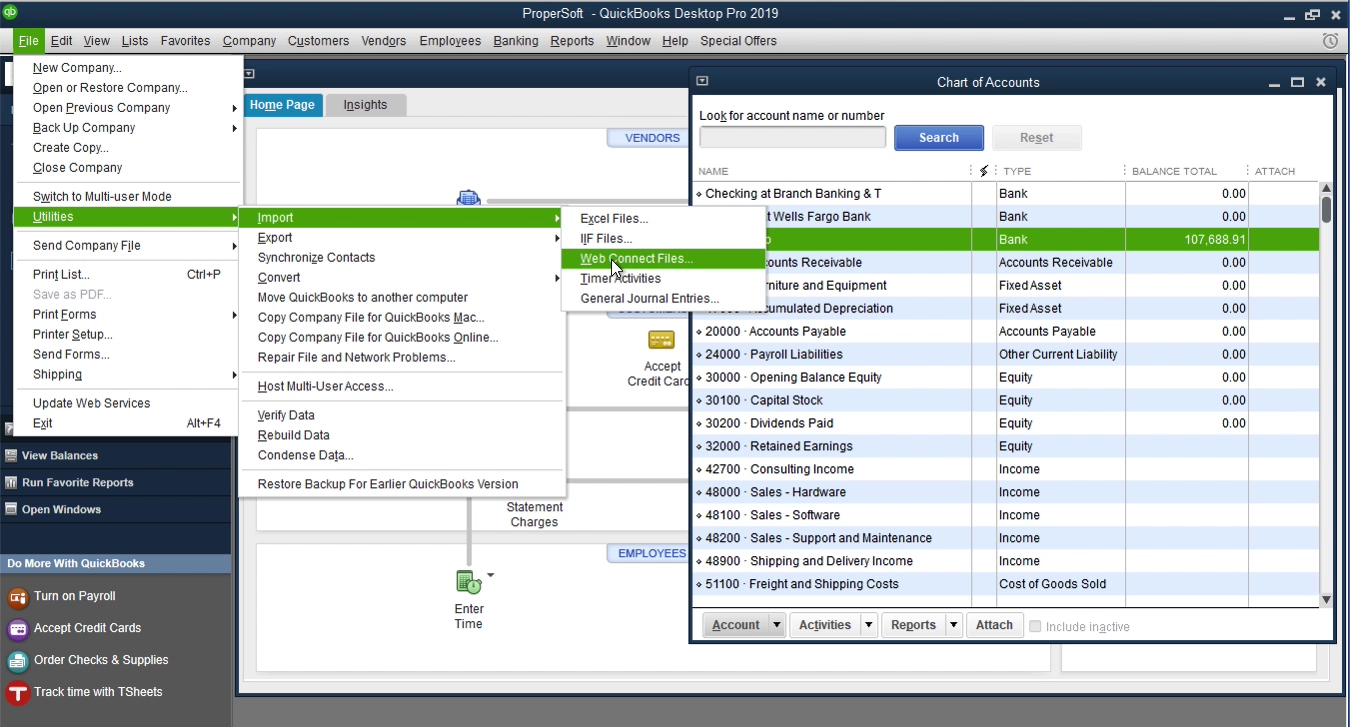
Task: Open the Reports dropdown arrow in Chart of Accounts
Action: [954, 625]
